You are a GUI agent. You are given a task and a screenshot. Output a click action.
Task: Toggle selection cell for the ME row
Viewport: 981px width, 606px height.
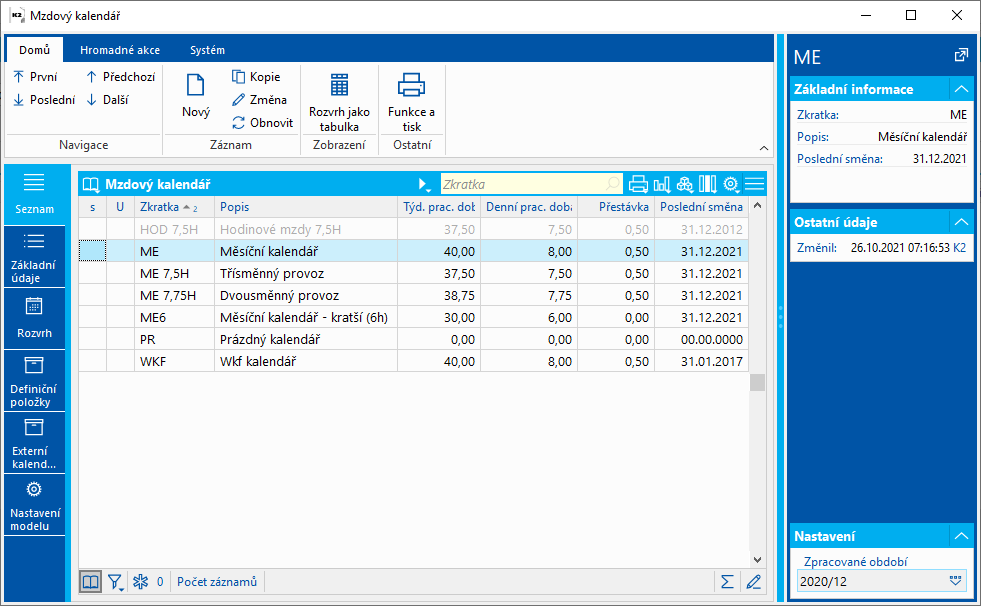pyautogui.click(x=92, y=251)
